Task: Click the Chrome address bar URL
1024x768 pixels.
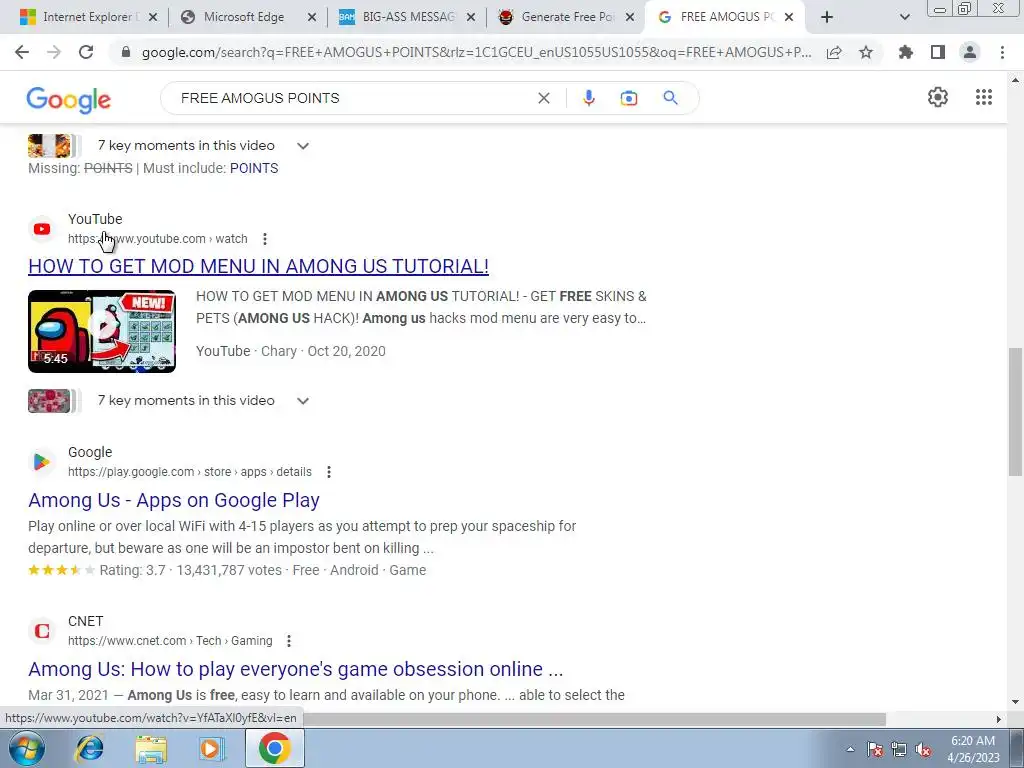Action: point(477,52)
